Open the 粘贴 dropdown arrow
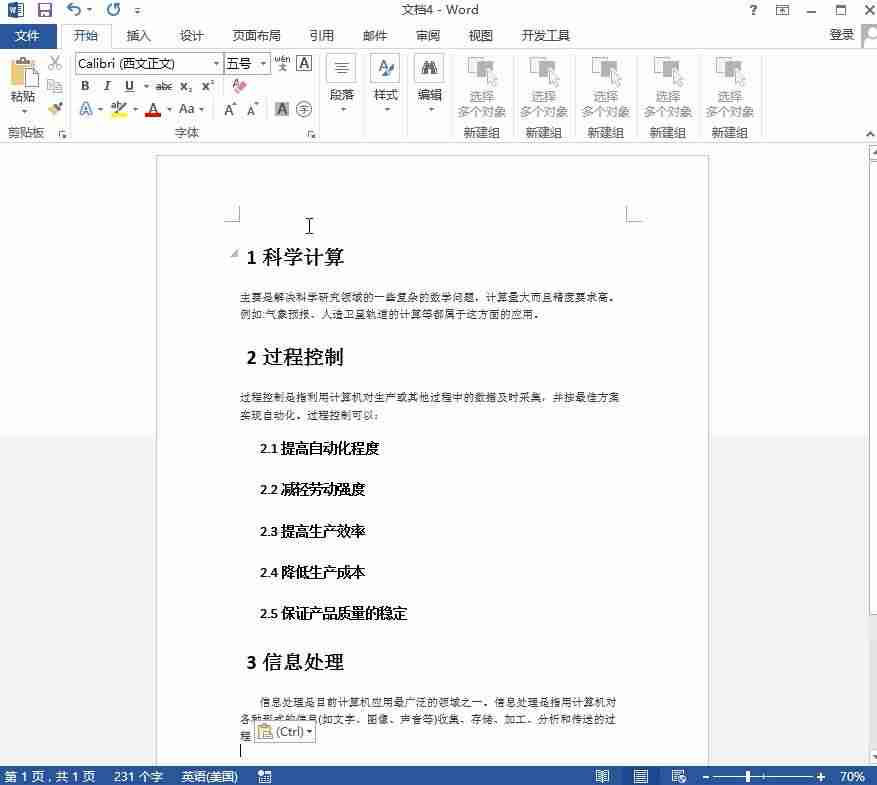877x785 pixels. point(23,112)
